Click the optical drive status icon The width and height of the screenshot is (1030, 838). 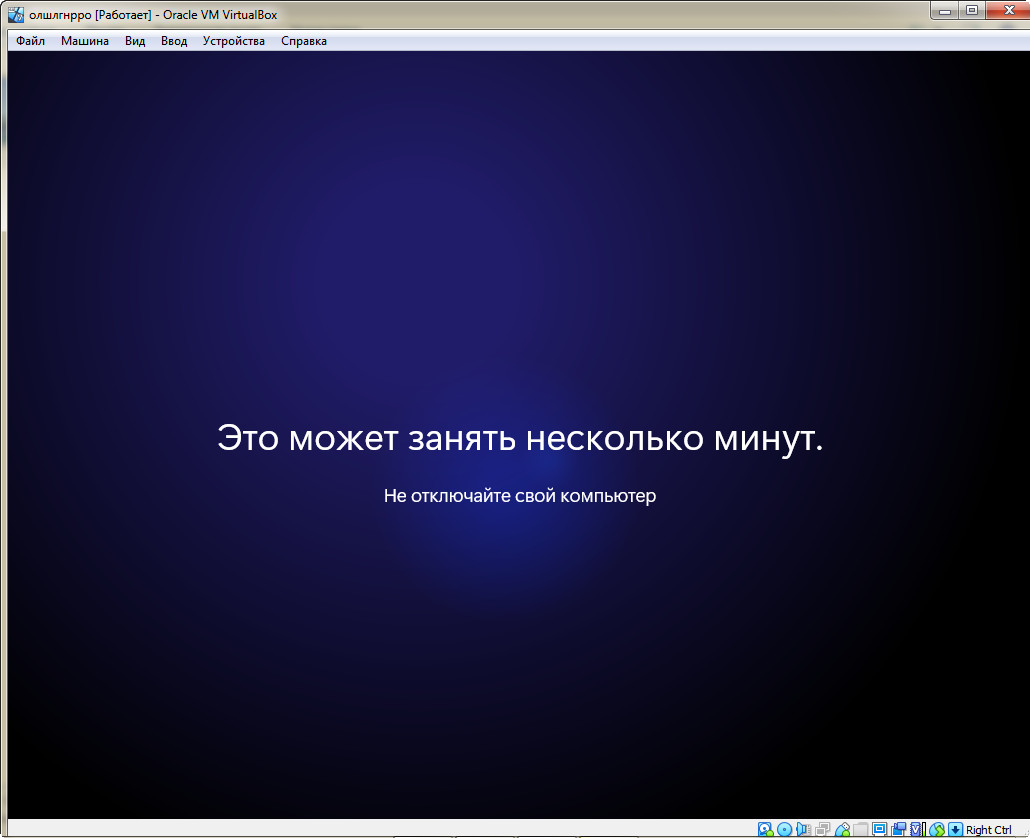(x=784, y=829)
